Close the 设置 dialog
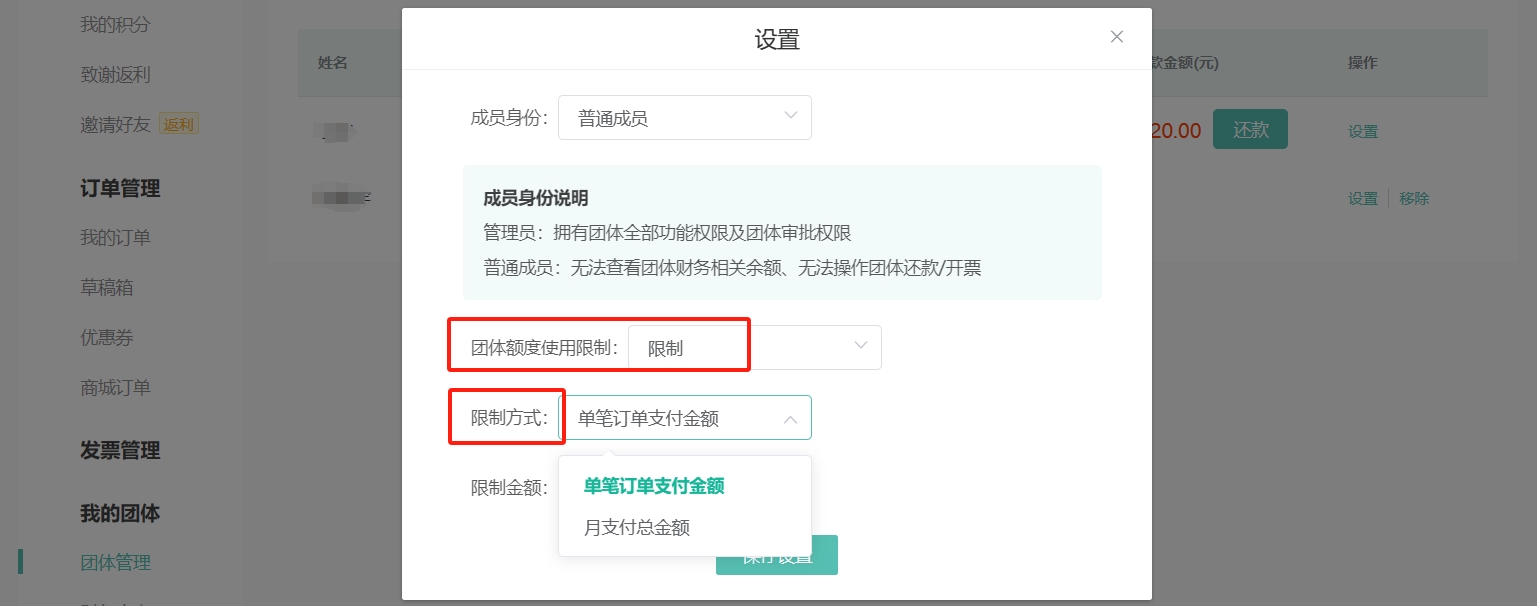Image resolution: width=1537 pixels, height=606 pixels. [x=1117, y=36]
